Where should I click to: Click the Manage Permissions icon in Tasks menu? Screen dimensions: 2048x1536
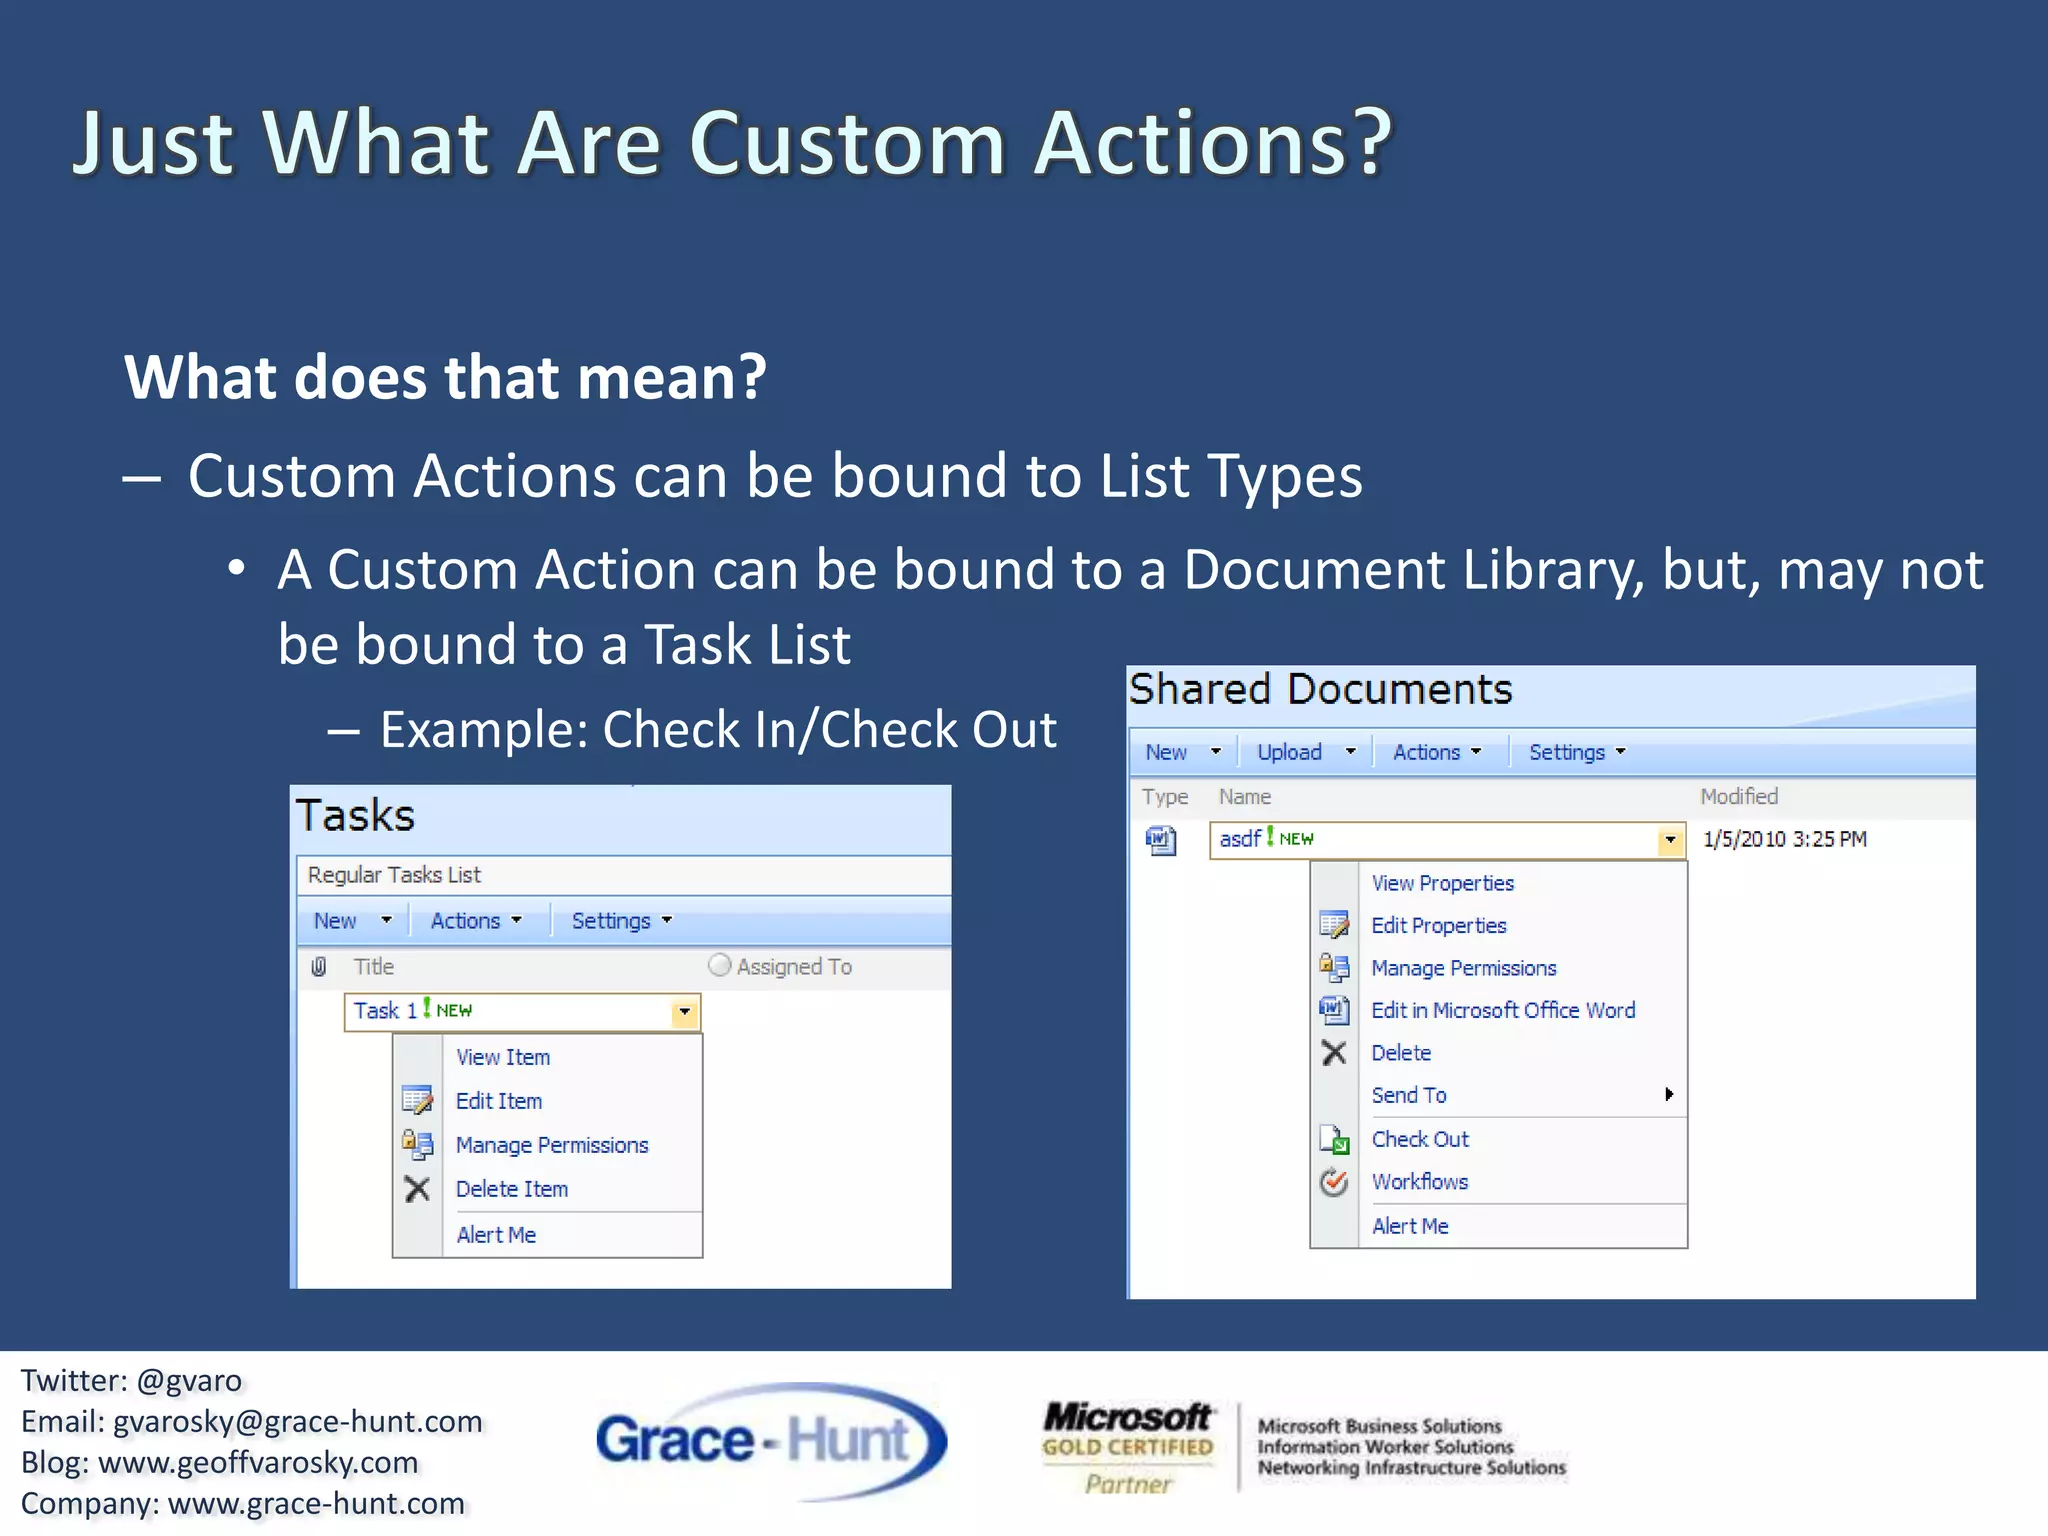(417, 1144)
